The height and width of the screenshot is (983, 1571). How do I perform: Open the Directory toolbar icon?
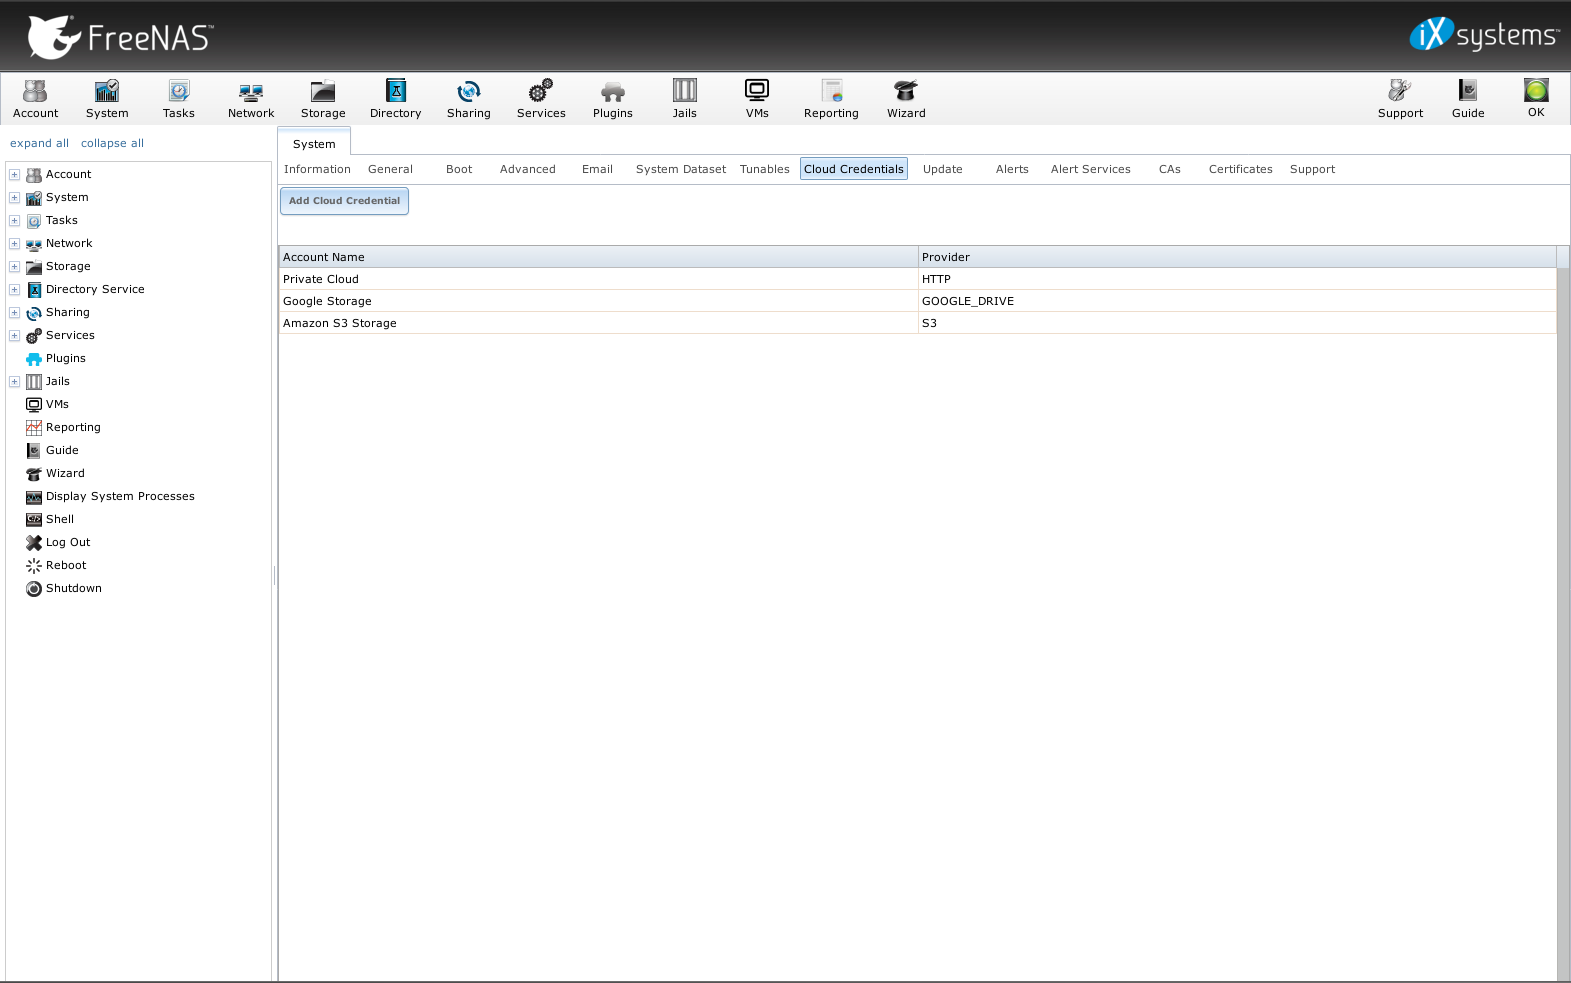[x=396, y=99]
